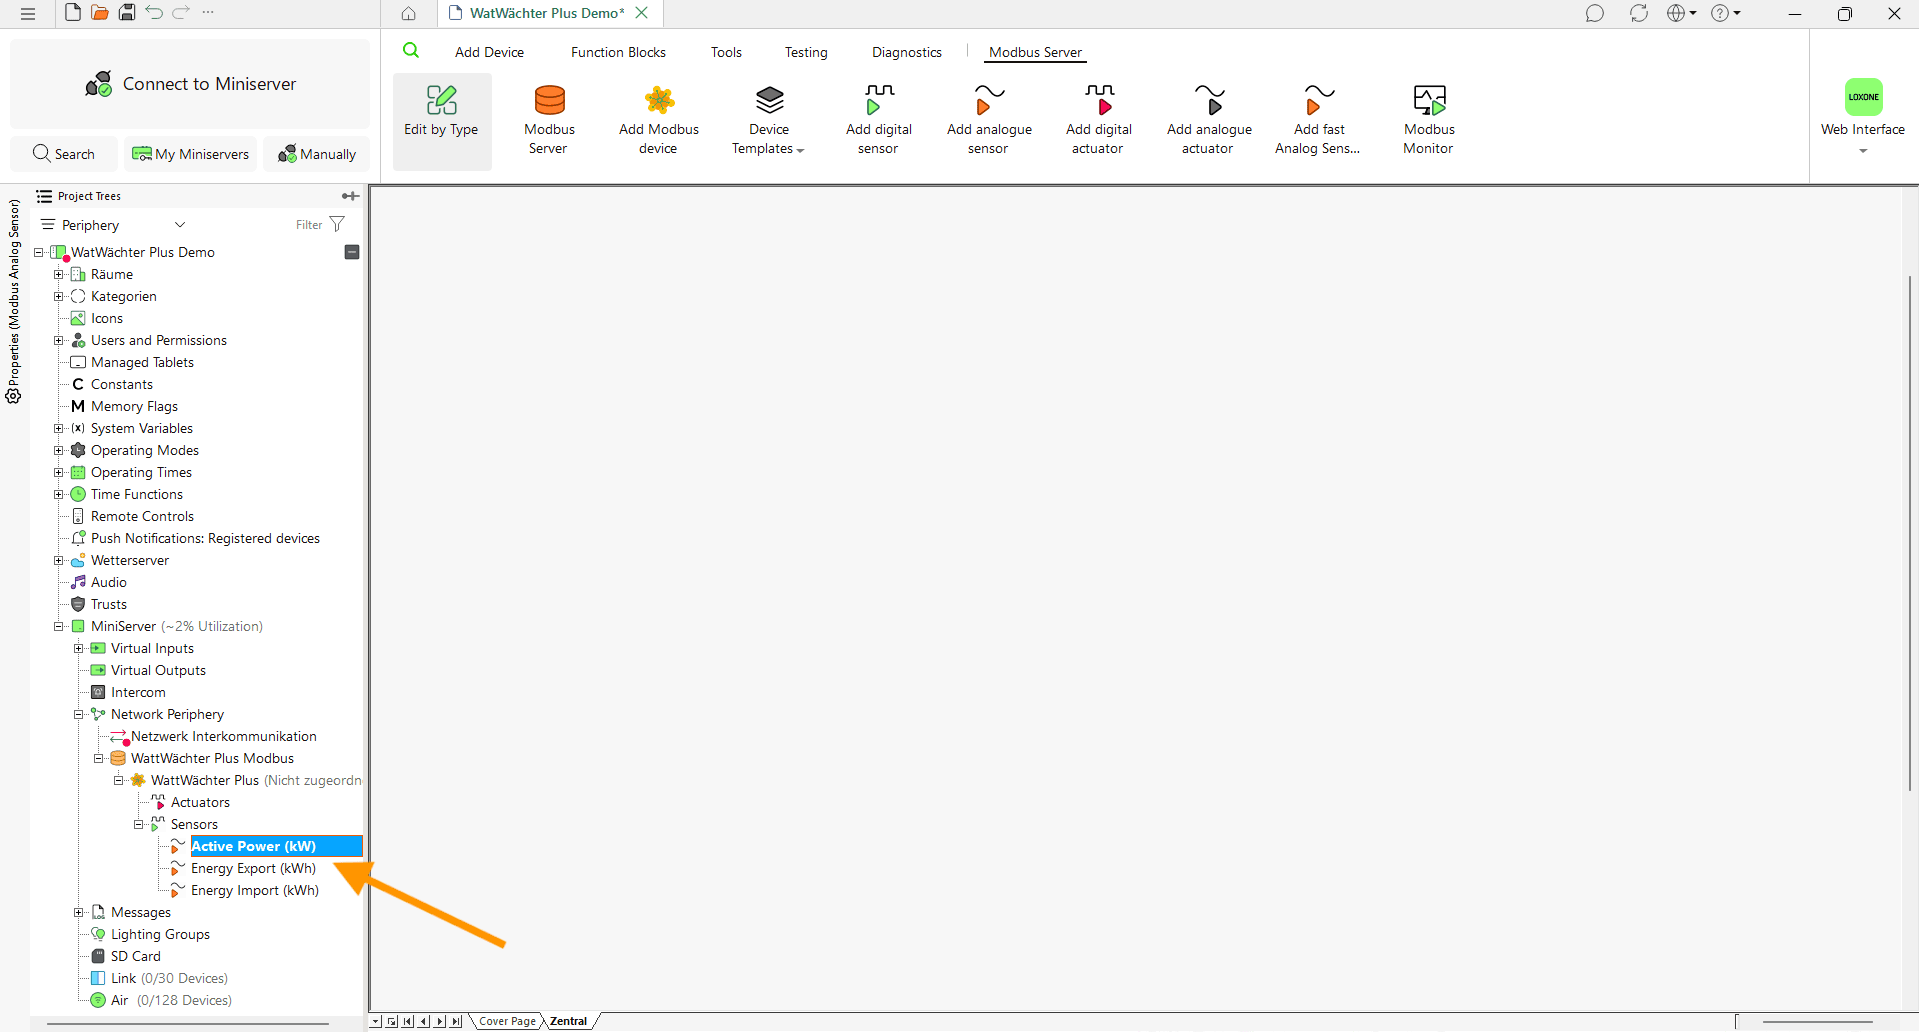Open the Properties side panel tab
Screen dimensions: 1919x1032
(x=14, y=302)
